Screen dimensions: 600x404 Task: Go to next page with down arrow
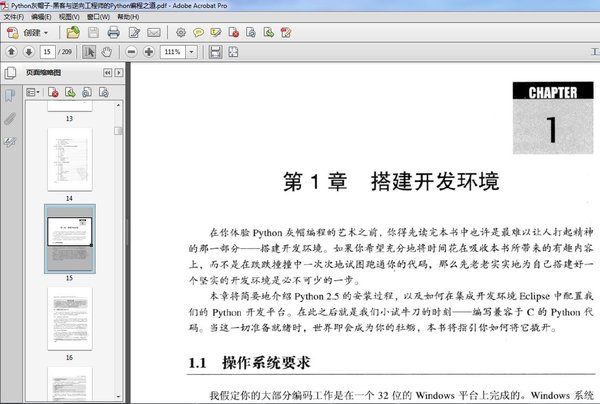tap(29, 51)
